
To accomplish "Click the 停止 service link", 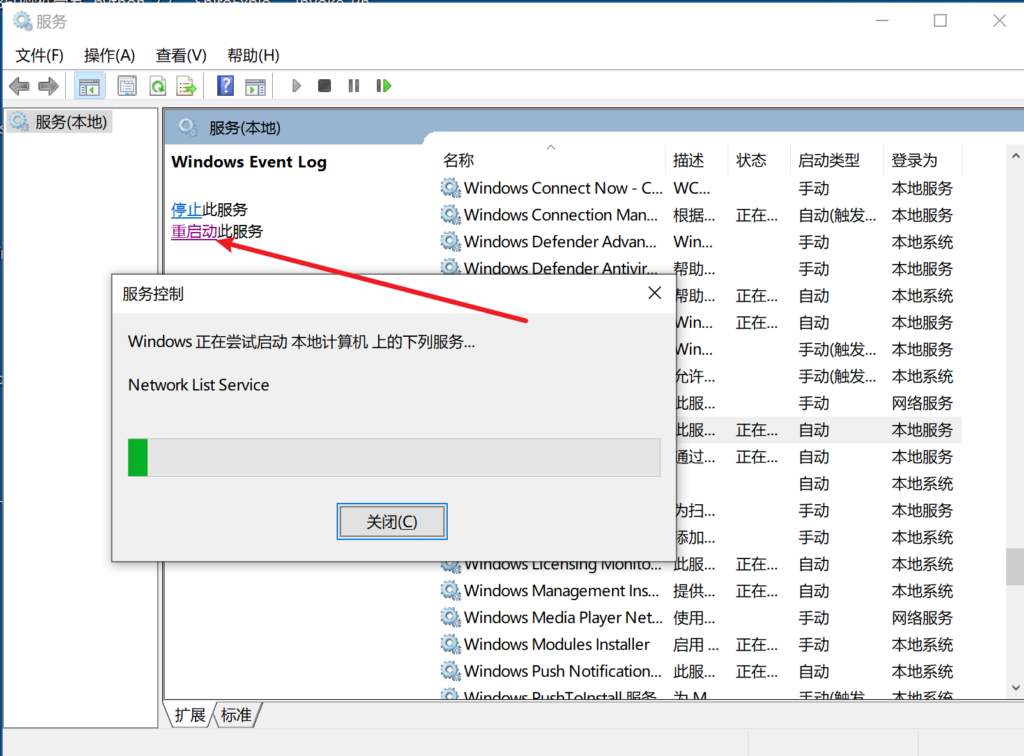I will pos(186,210).
